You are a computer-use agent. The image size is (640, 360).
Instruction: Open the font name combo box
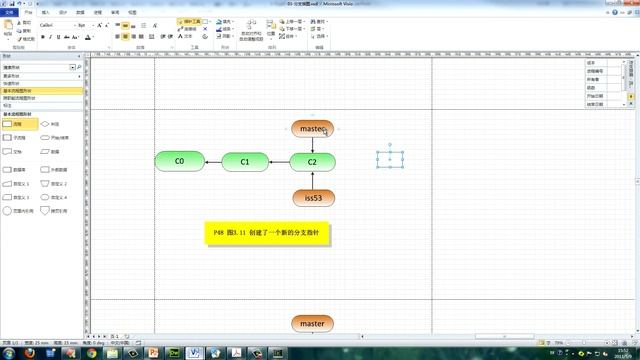pyautogui.click(x=58, y=25)
